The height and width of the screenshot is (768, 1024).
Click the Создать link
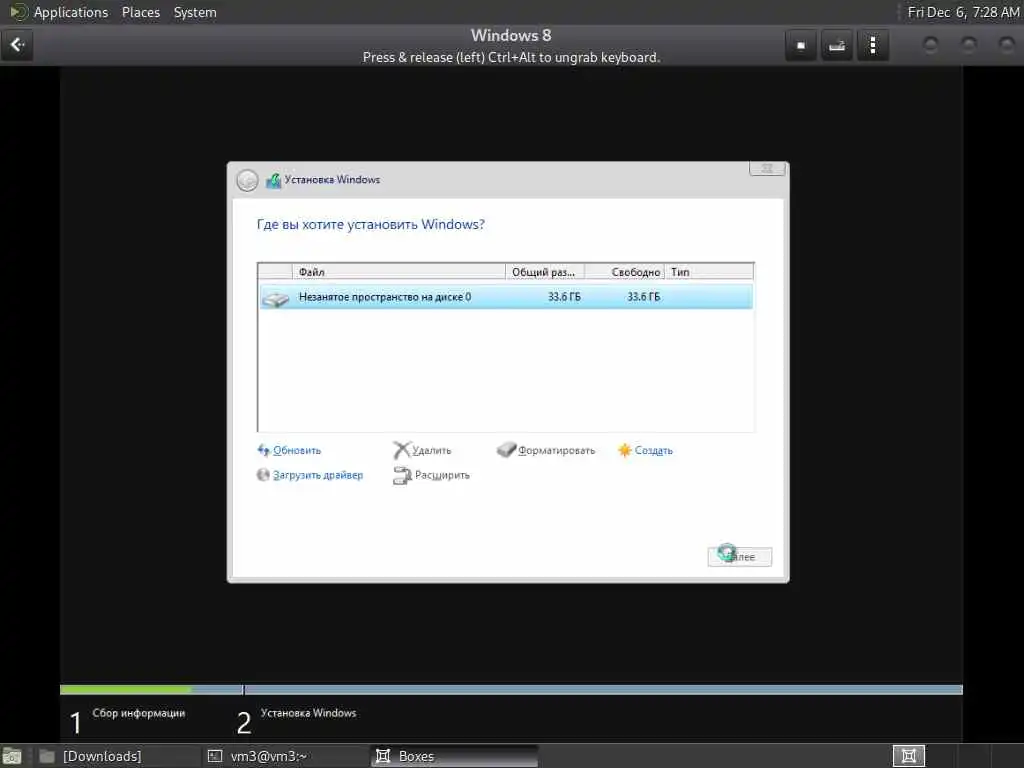coord(654,451)
